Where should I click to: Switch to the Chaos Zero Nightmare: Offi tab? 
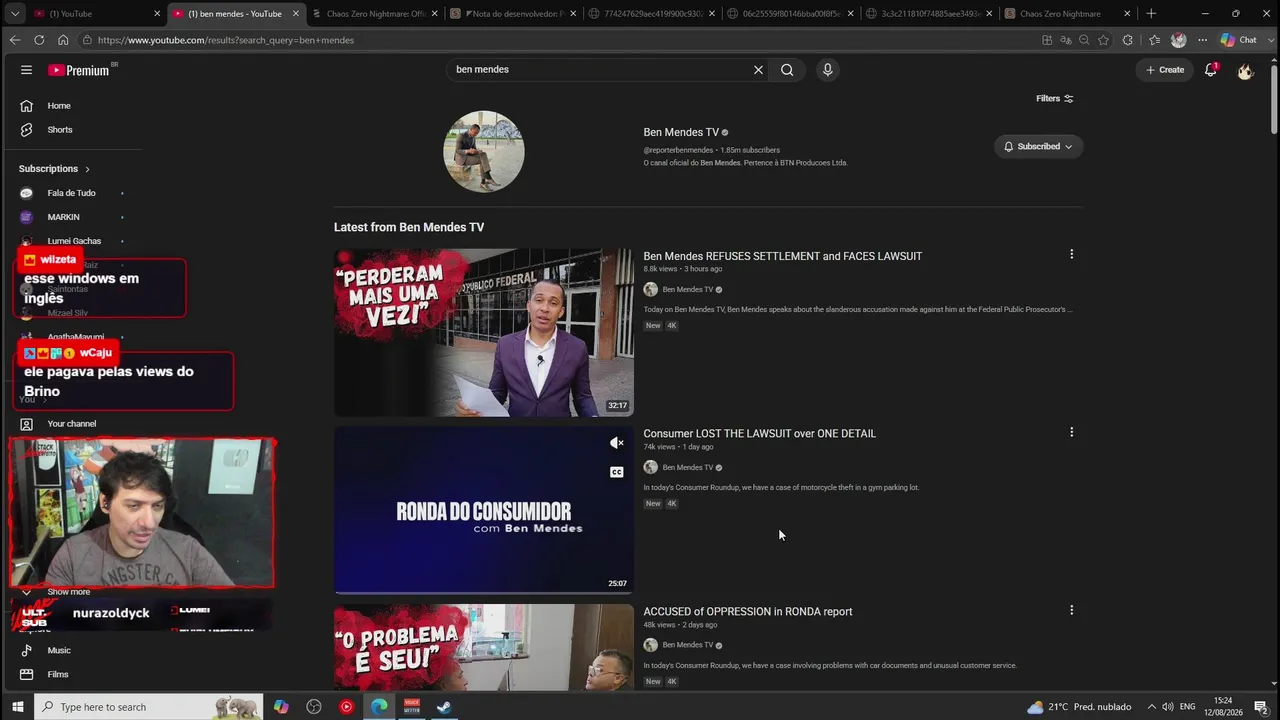click(x=375, y=14)
